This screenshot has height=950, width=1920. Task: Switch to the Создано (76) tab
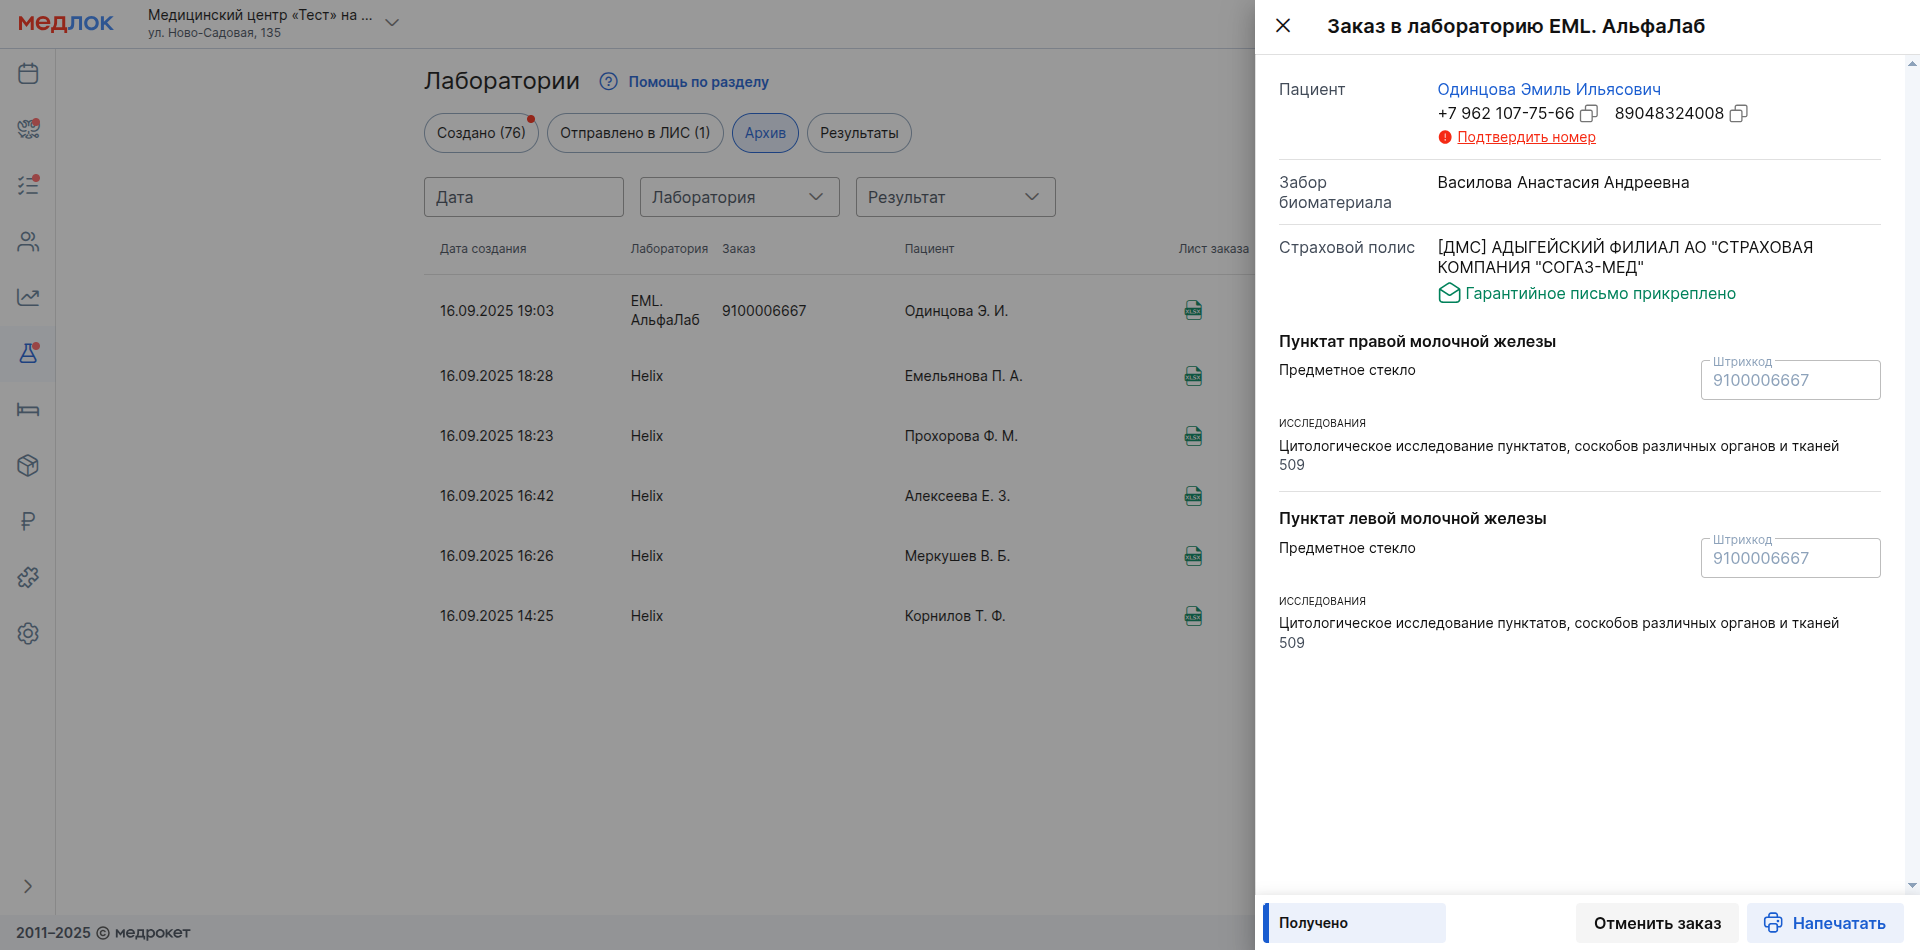[481, 133]
